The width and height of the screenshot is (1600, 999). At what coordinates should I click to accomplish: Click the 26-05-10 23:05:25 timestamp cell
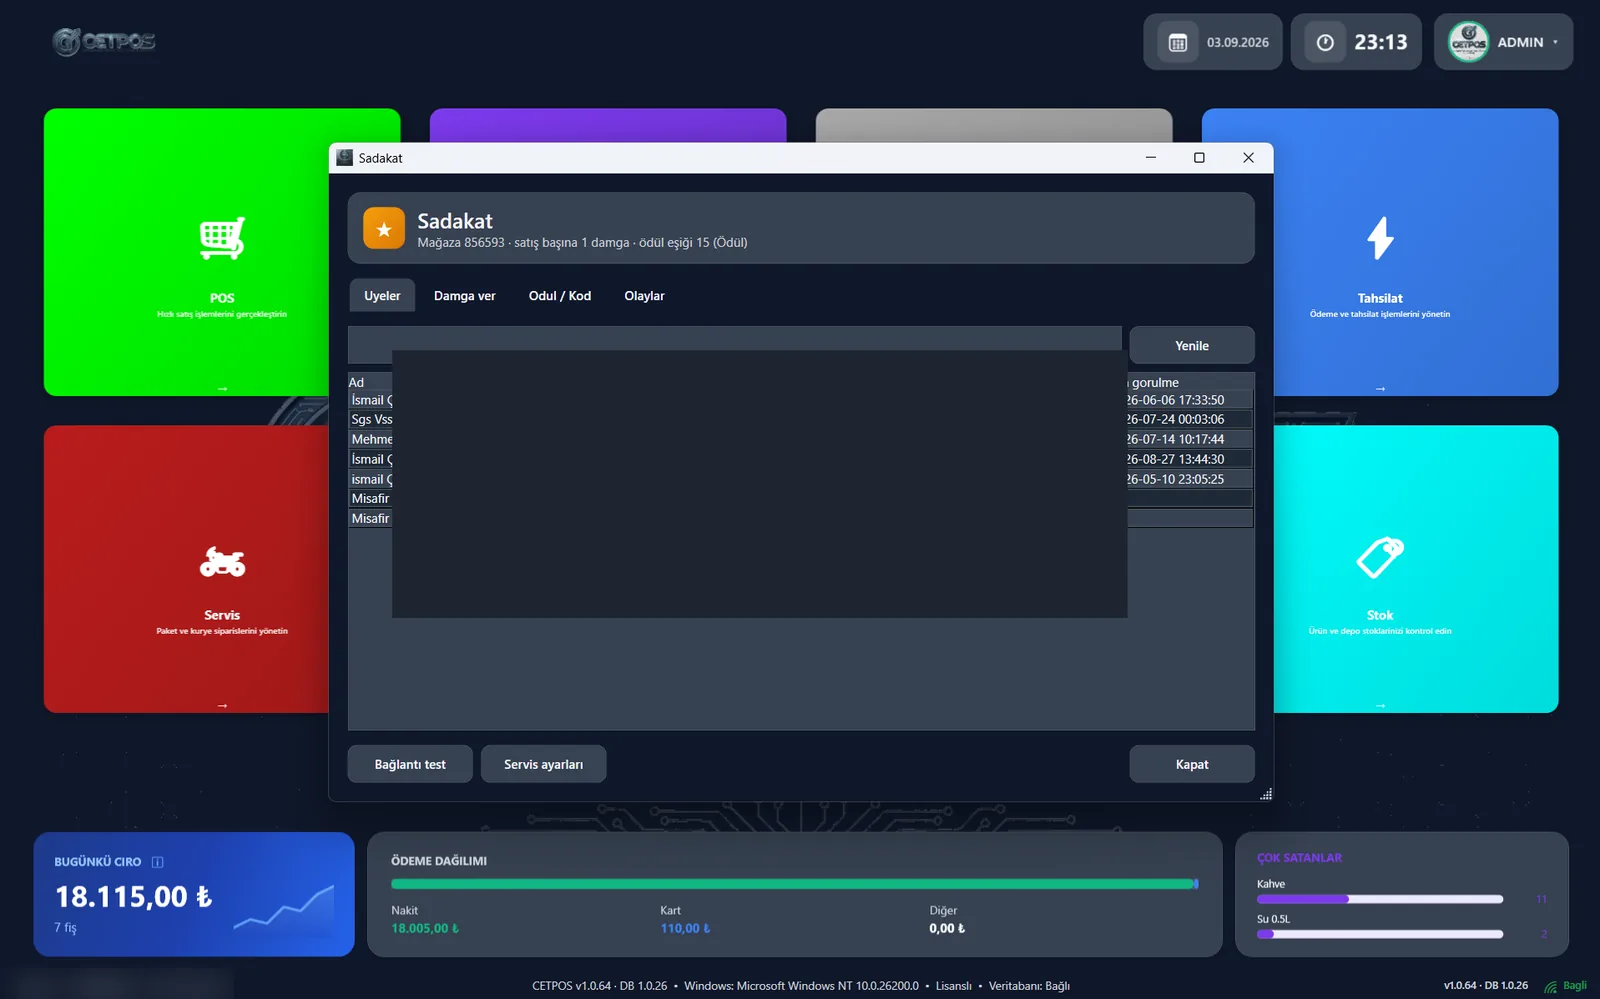point(1175,479)
